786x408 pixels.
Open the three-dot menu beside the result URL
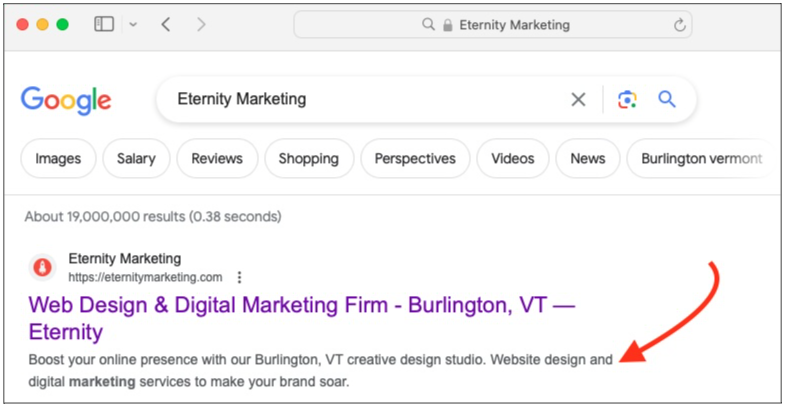click(x=240, y=277)
